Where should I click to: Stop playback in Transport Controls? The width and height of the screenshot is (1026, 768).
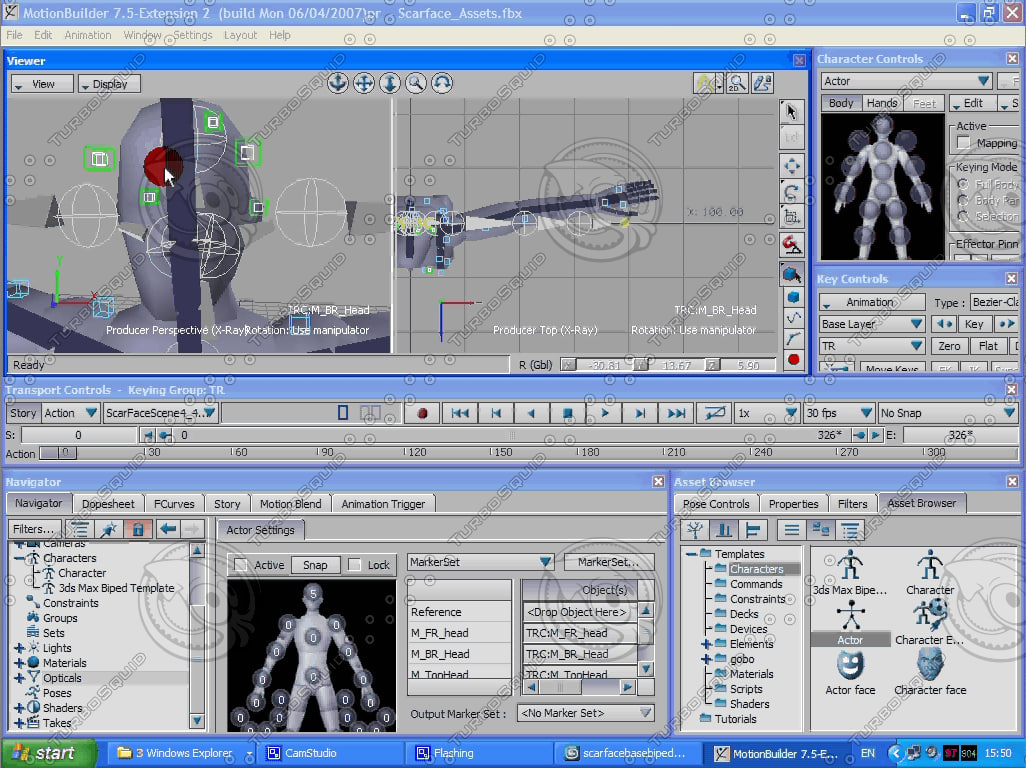pyautogui.click(x=567, y=413)
